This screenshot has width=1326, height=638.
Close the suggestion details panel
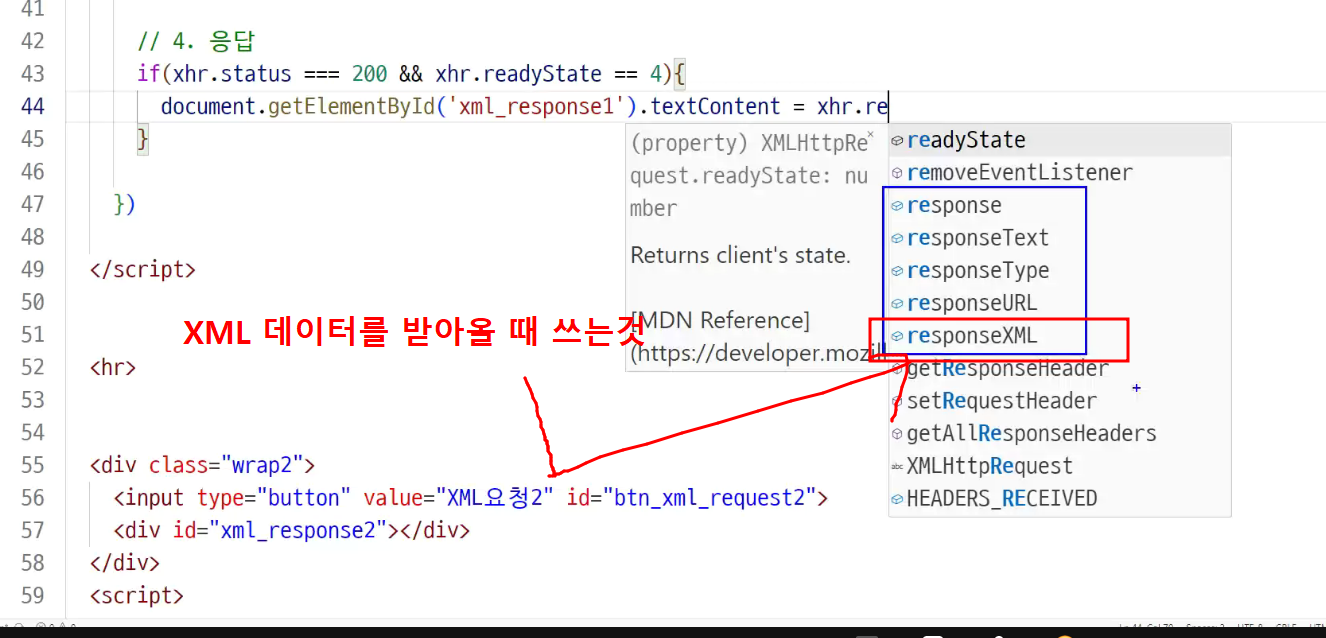coord(870,133)
